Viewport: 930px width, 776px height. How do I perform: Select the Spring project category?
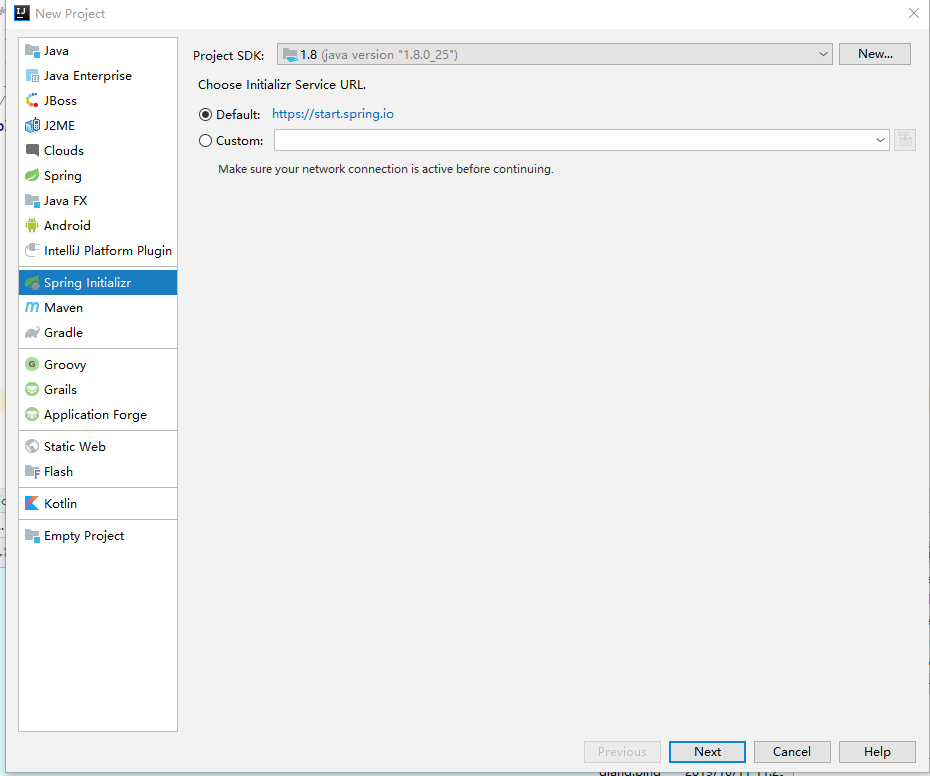tap(60, 175)
